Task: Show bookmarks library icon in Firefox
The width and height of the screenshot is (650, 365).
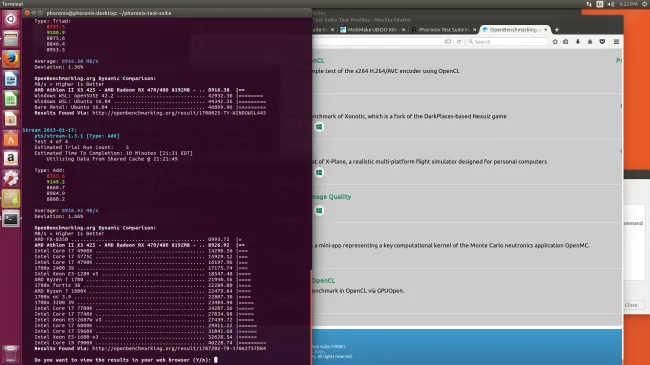Action: coord(566,41)
